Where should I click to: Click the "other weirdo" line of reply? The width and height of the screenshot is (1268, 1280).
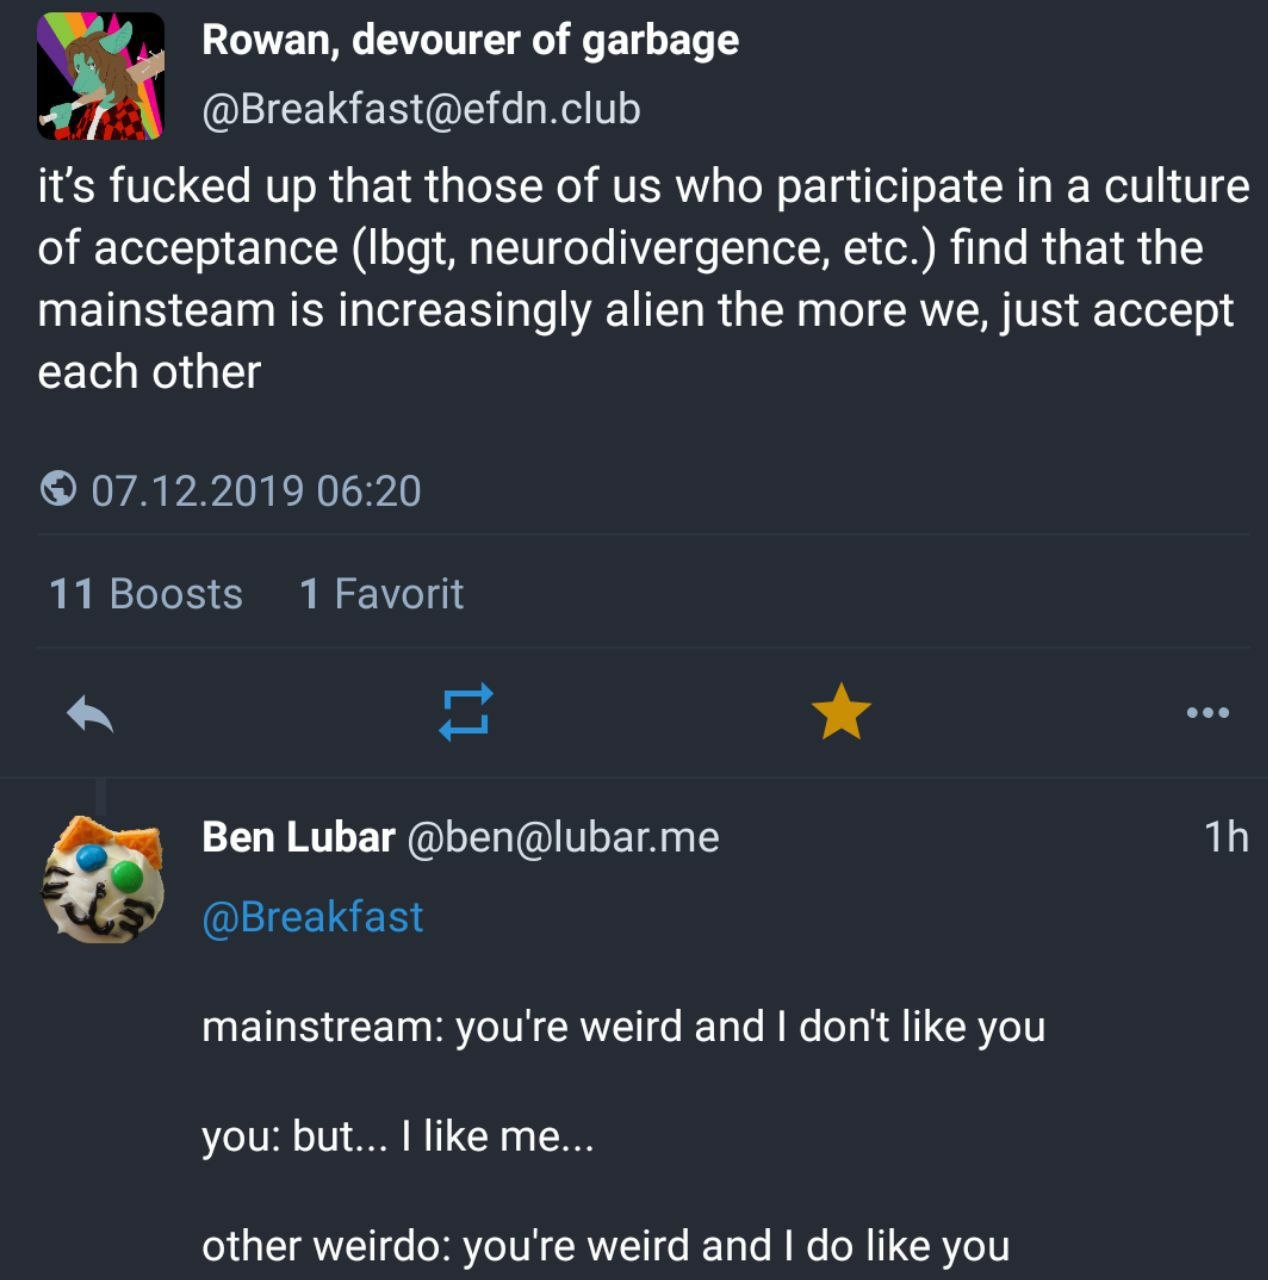[x=605, y=1246]
